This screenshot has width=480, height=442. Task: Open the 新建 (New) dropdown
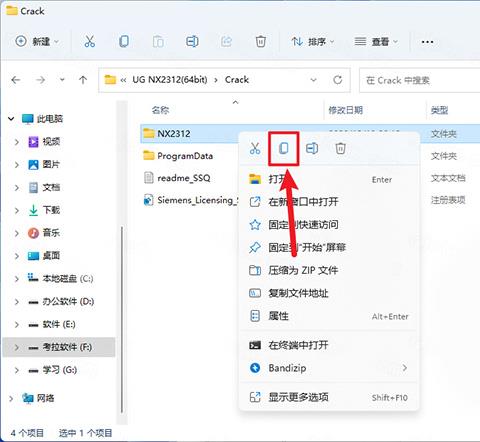(x=37, y=42)
